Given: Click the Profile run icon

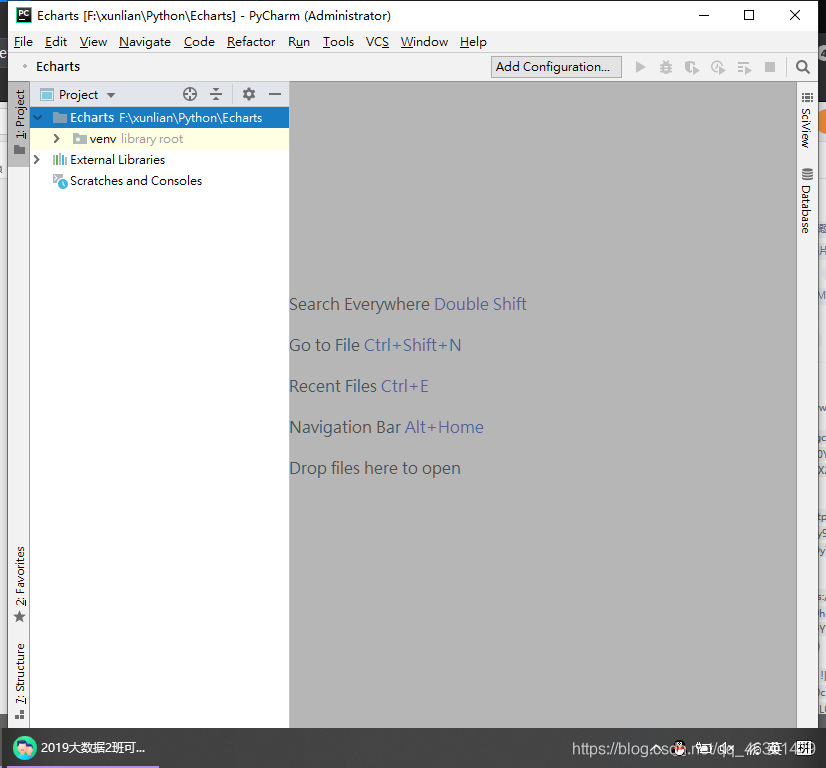Looking at the screenshot, I should point(718,67).
